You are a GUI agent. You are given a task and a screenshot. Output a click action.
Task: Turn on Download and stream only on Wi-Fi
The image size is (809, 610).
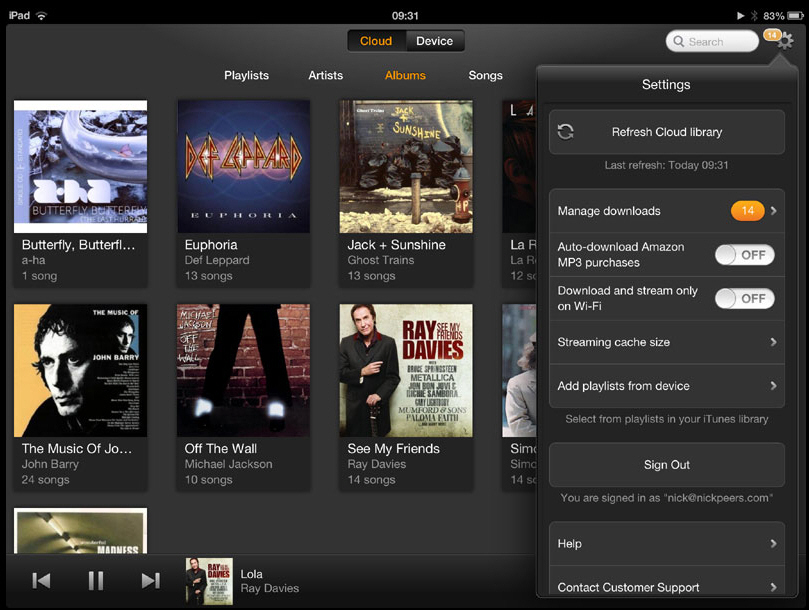(x=745, y=298)
